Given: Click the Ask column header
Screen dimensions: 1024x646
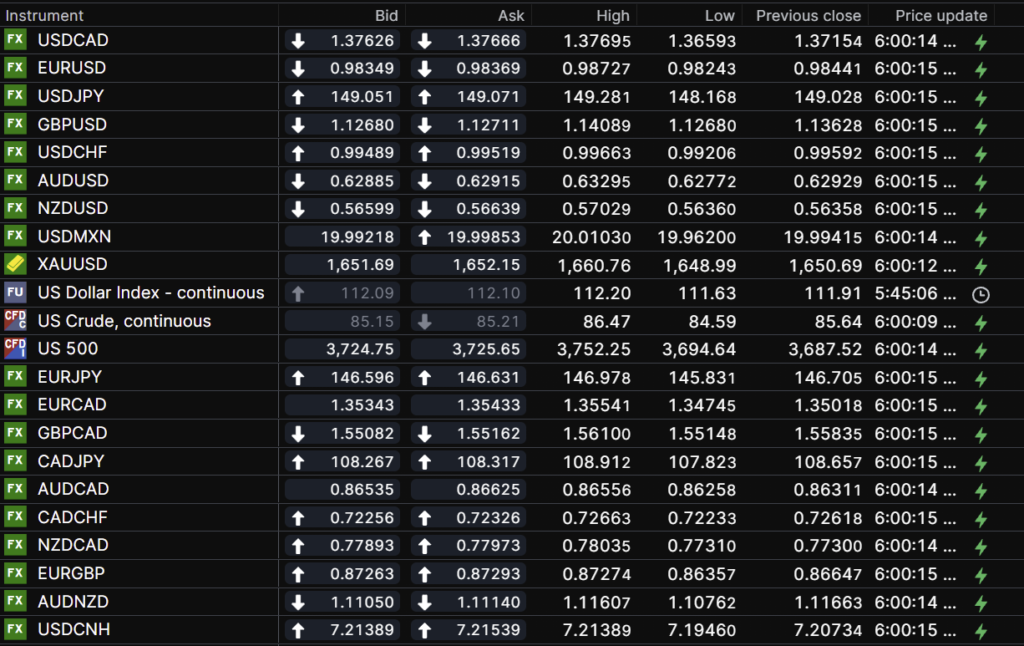Looking at the screenshot, I should 510,15.
